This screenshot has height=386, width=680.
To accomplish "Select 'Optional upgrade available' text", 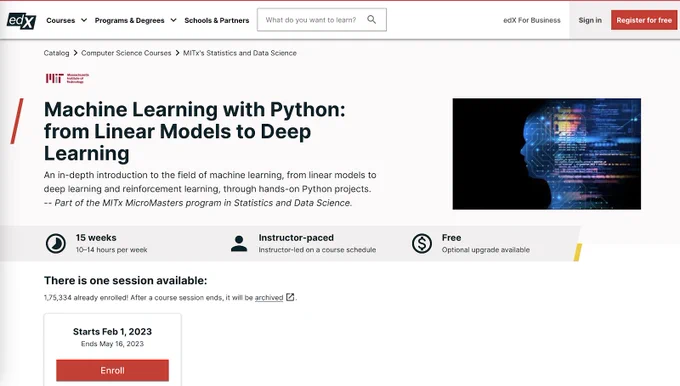I will coord(486,250).
